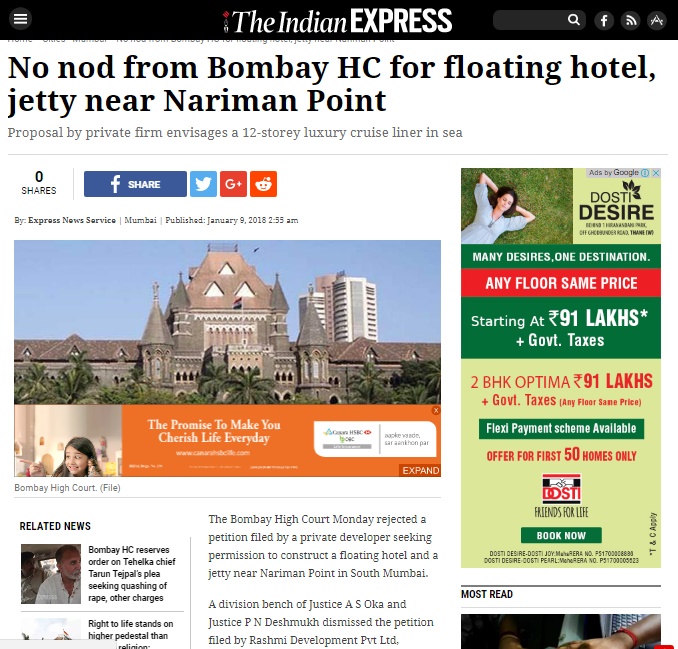Open the hamburger navigation menu
This screenshot has height=649, width=678.
tap(20, 19)
